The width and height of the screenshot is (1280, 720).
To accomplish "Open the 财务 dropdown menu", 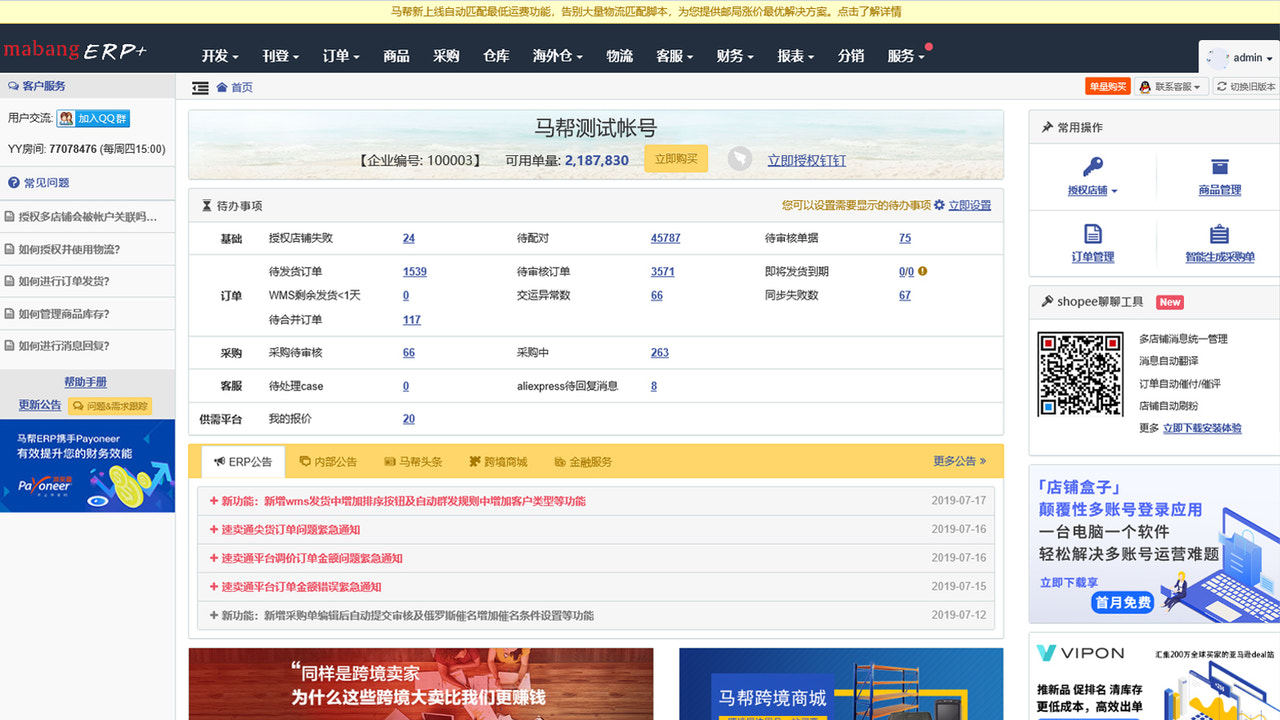I will 735,56.
